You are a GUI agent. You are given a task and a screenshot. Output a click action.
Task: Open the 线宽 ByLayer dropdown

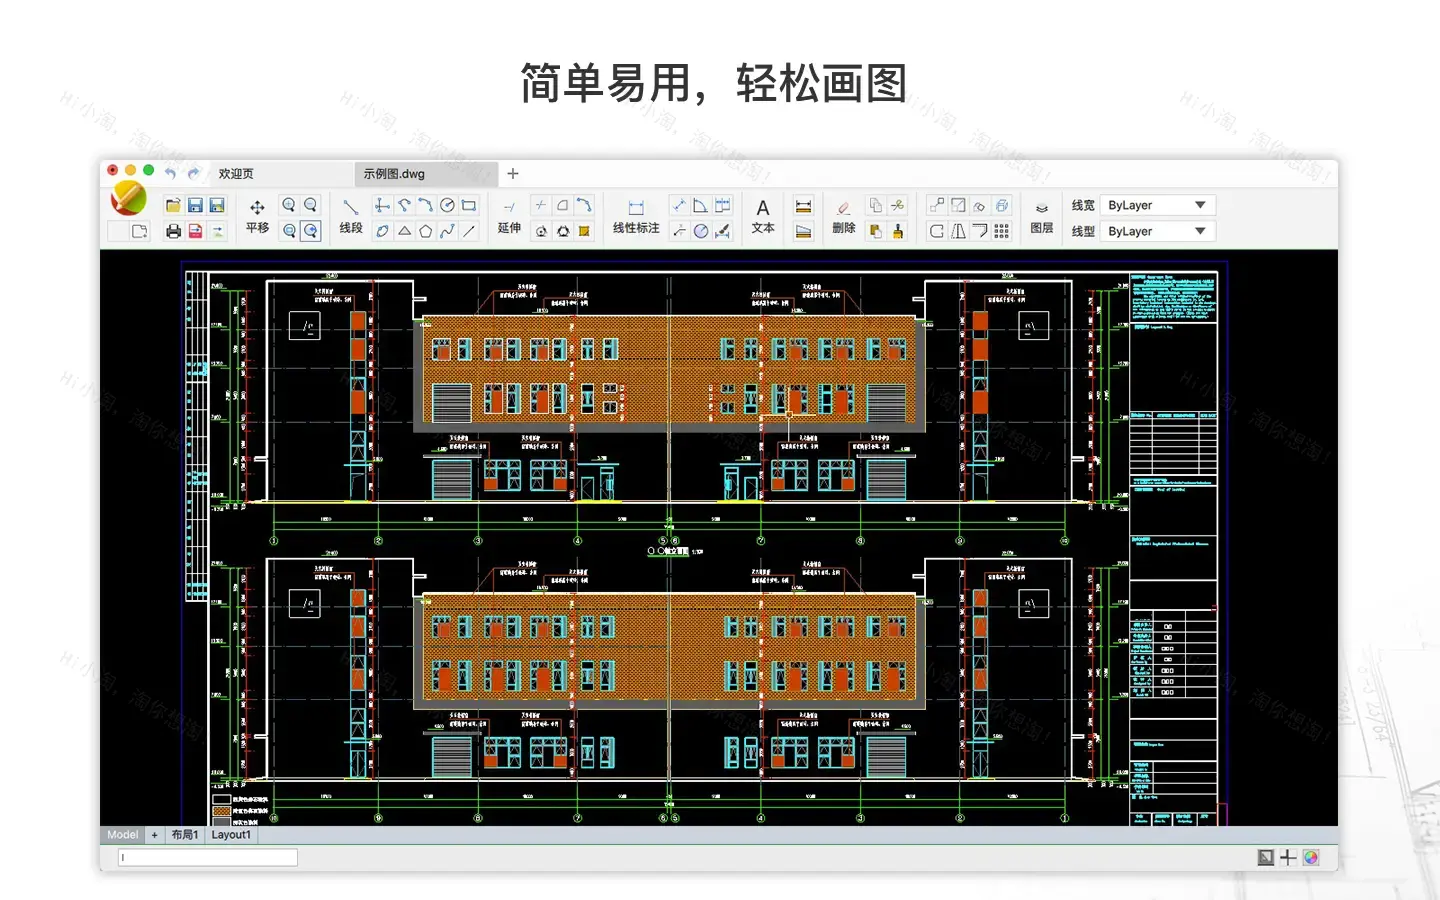1156,204
